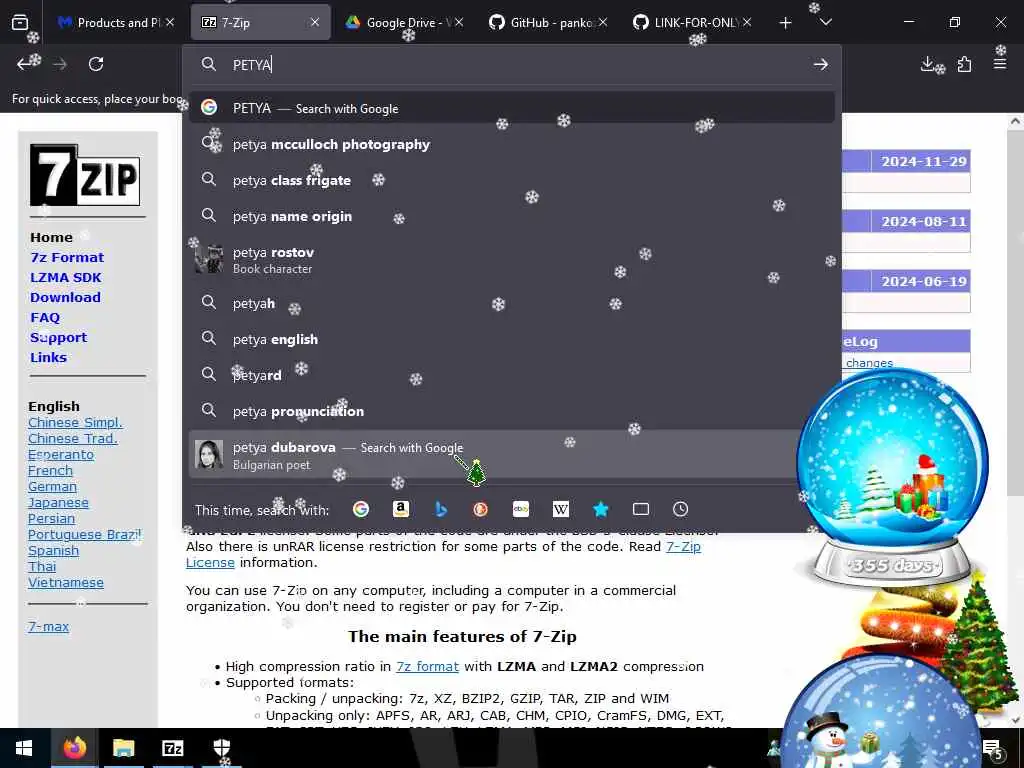Switch to the LINK-FOR-ONLY tab
This screenshot has width=1024, height=768.
[x=692, y=22]
